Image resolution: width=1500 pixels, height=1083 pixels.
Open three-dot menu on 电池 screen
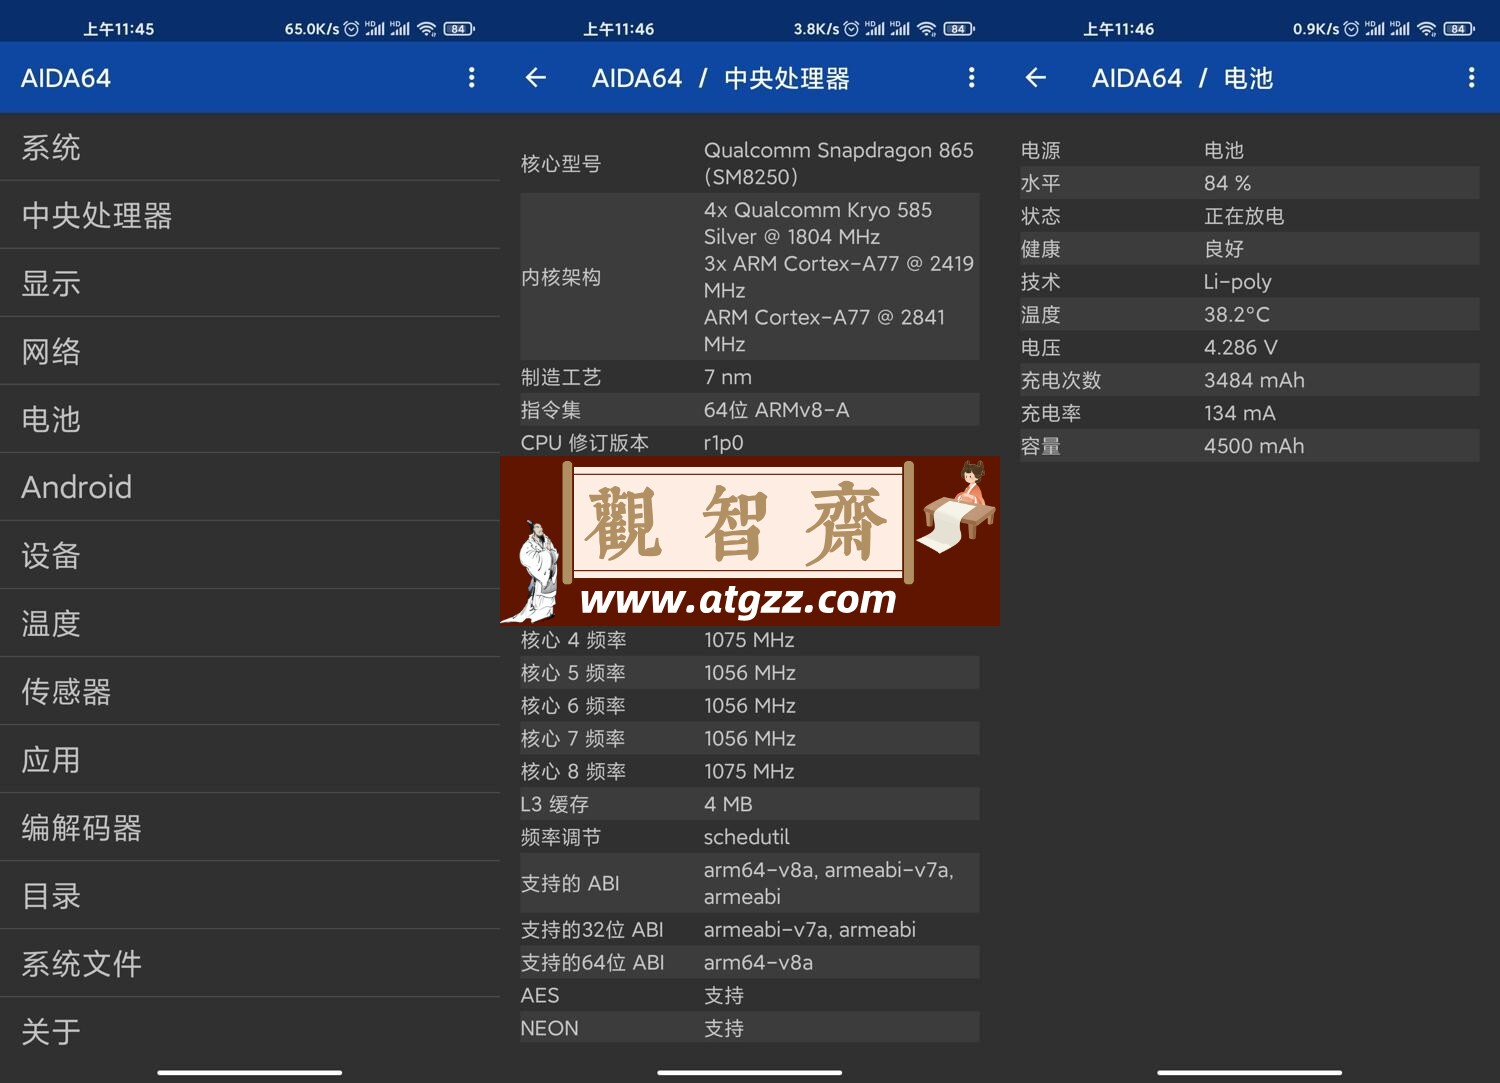(x=1471, y=78)
